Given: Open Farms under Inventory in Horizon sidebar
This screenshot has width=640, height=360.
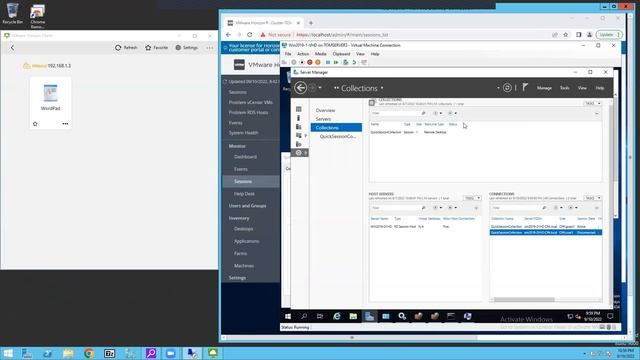Looking at the screenshot, I should 240,253.
